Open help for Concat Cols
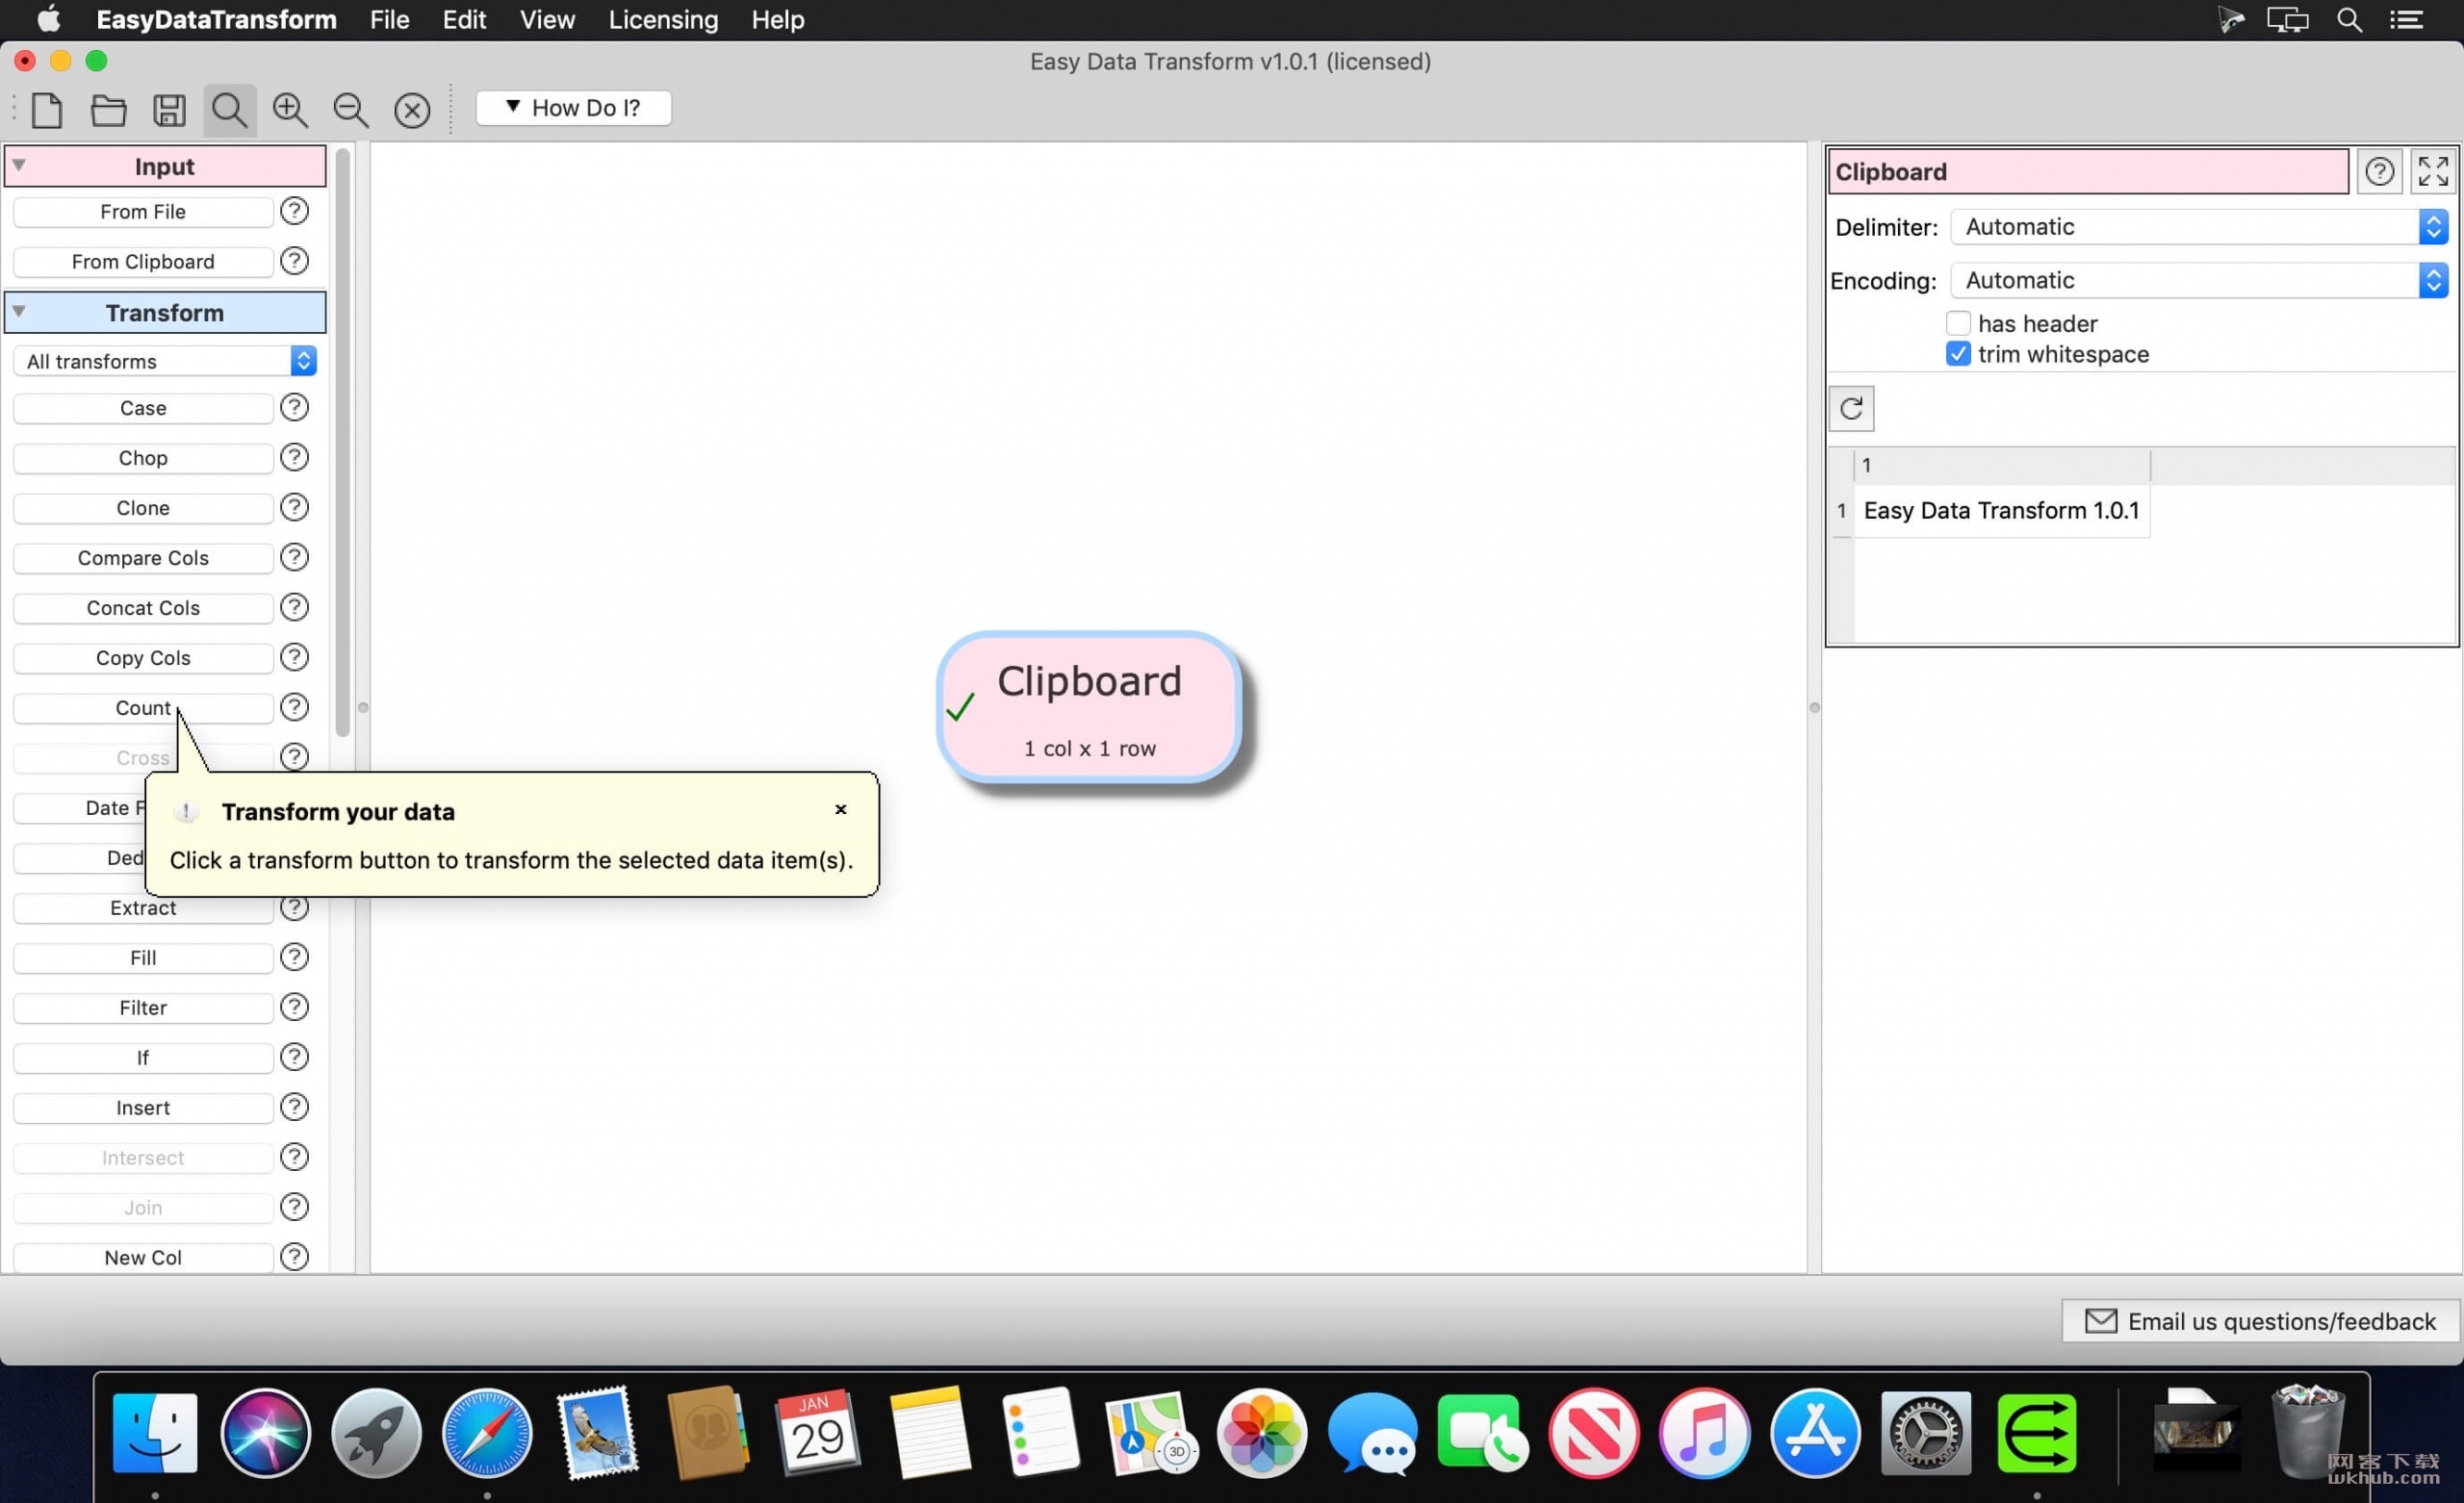Image resolution: width=2464 pixels, height=1503 pixels. pos(294,607)
